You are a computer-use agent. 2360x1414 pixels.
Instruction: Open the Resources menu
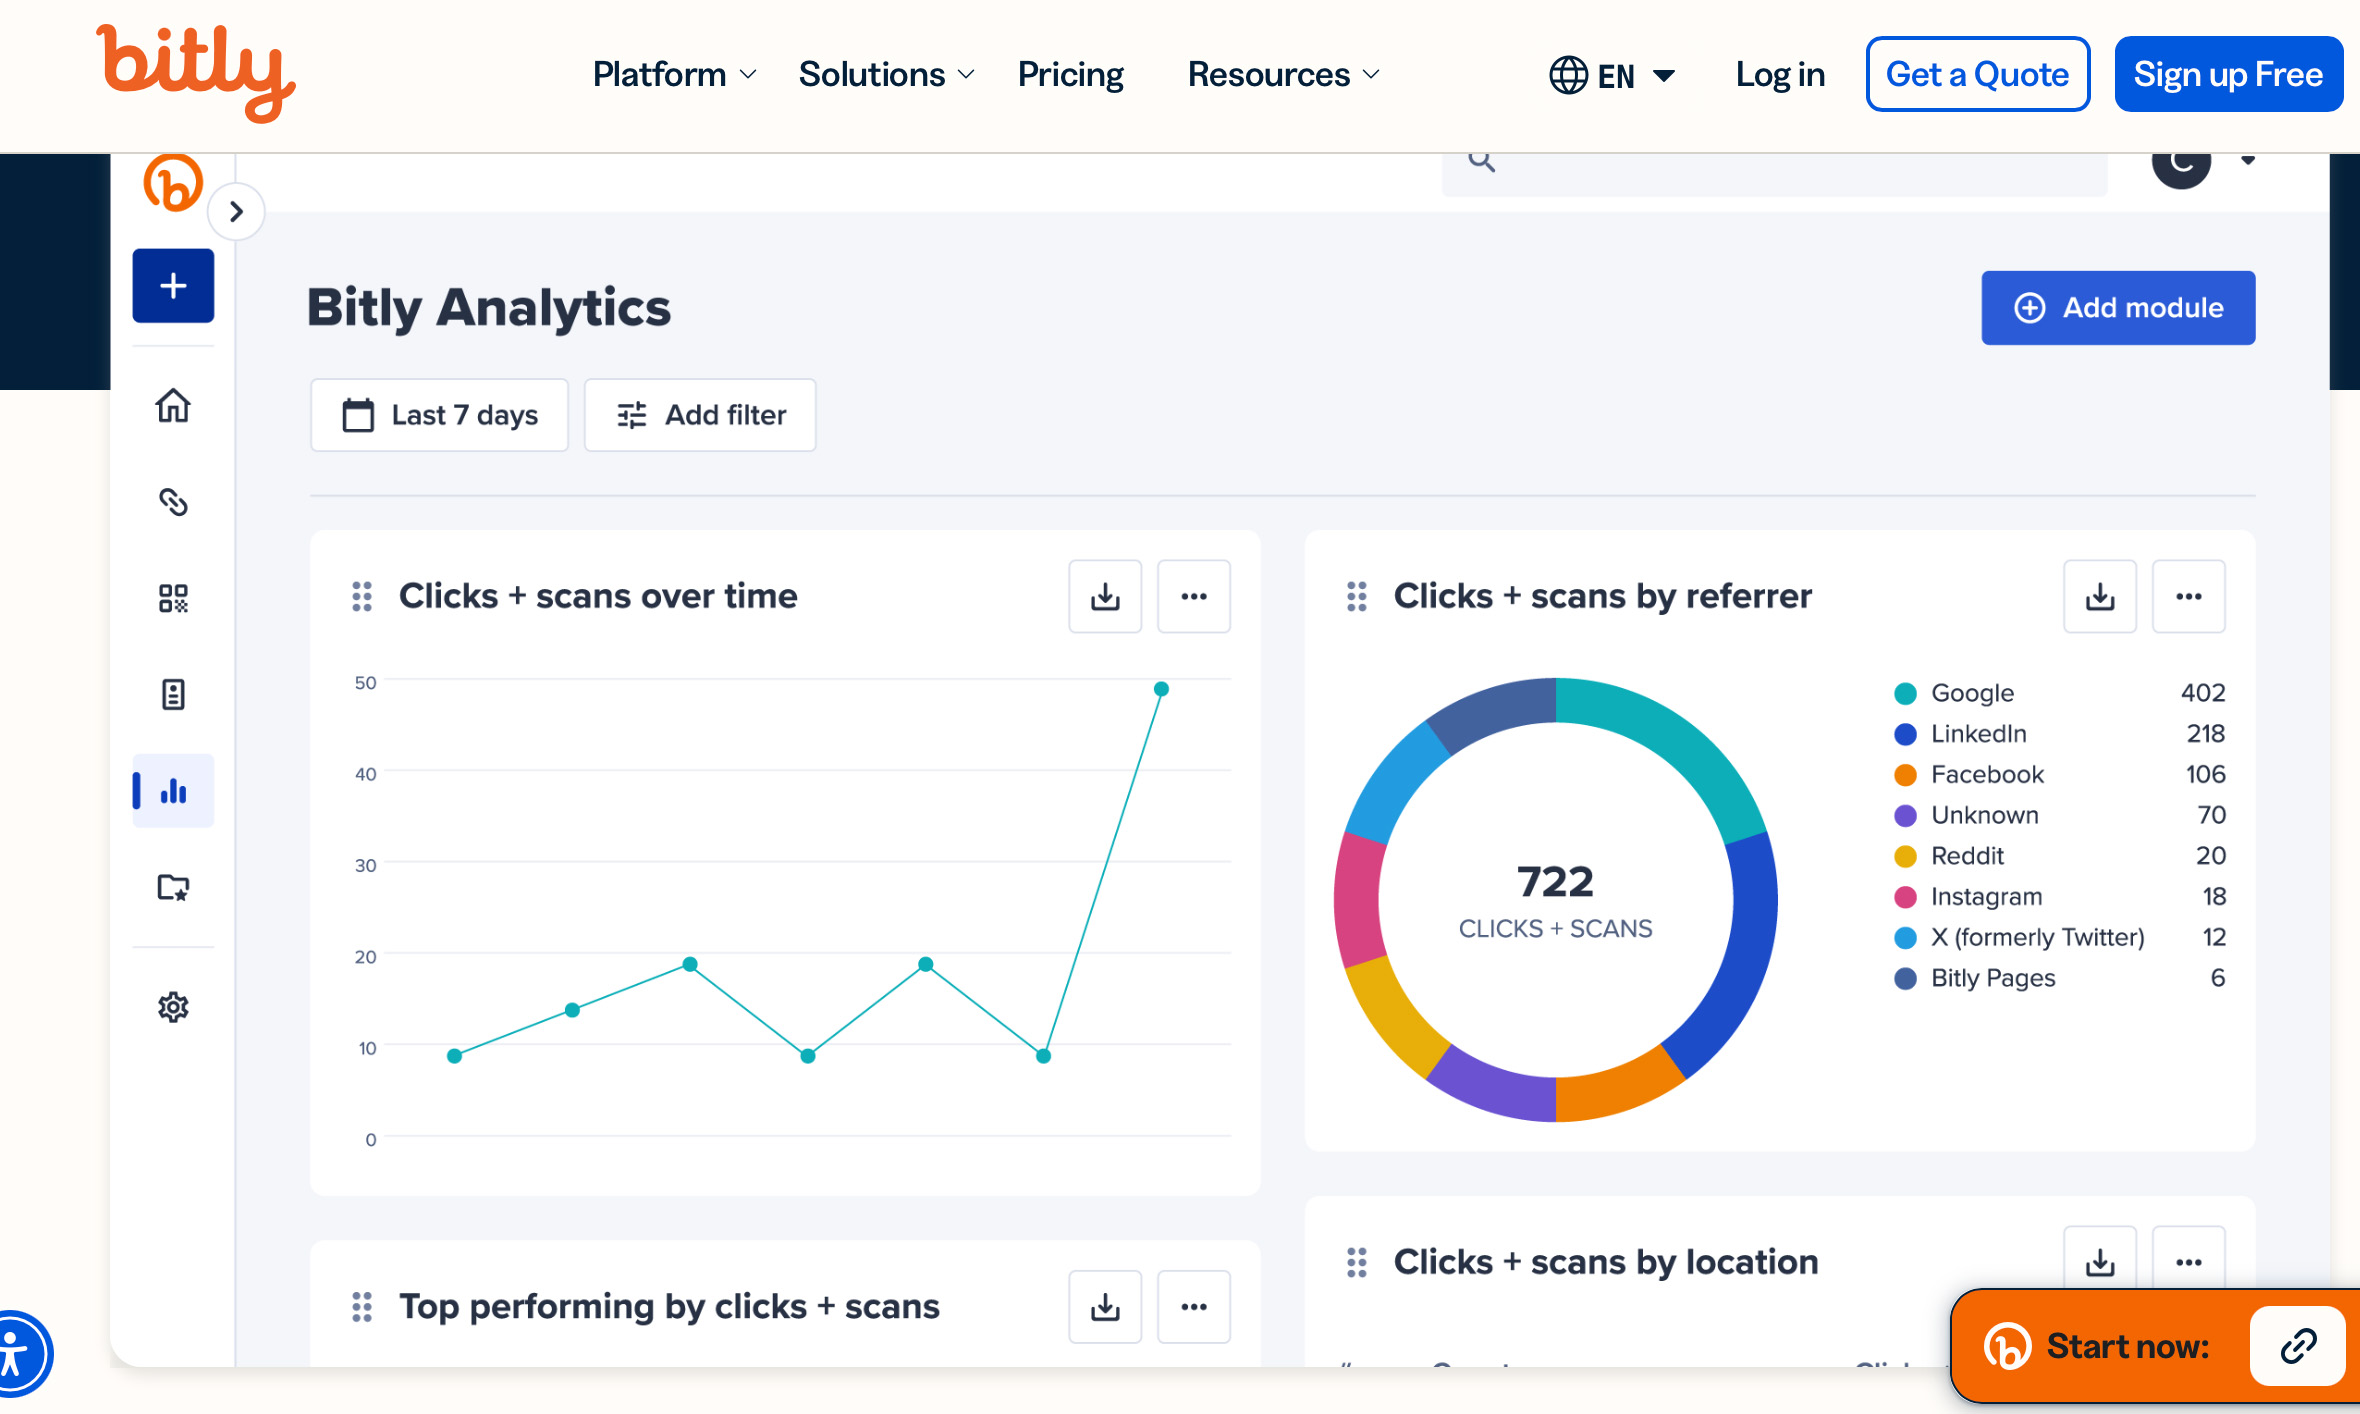click(x=1284, y=74)
